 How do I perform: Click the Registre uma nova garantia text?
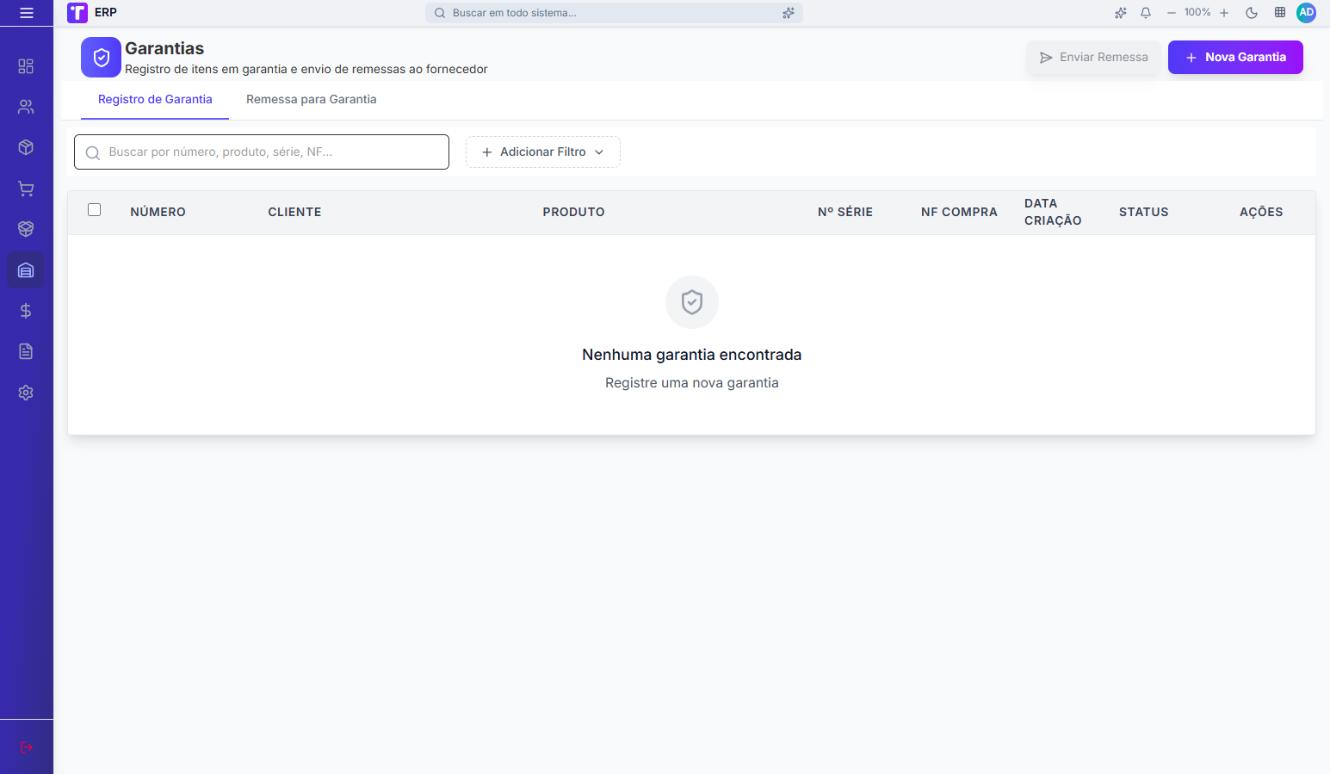tap(692, 383)
